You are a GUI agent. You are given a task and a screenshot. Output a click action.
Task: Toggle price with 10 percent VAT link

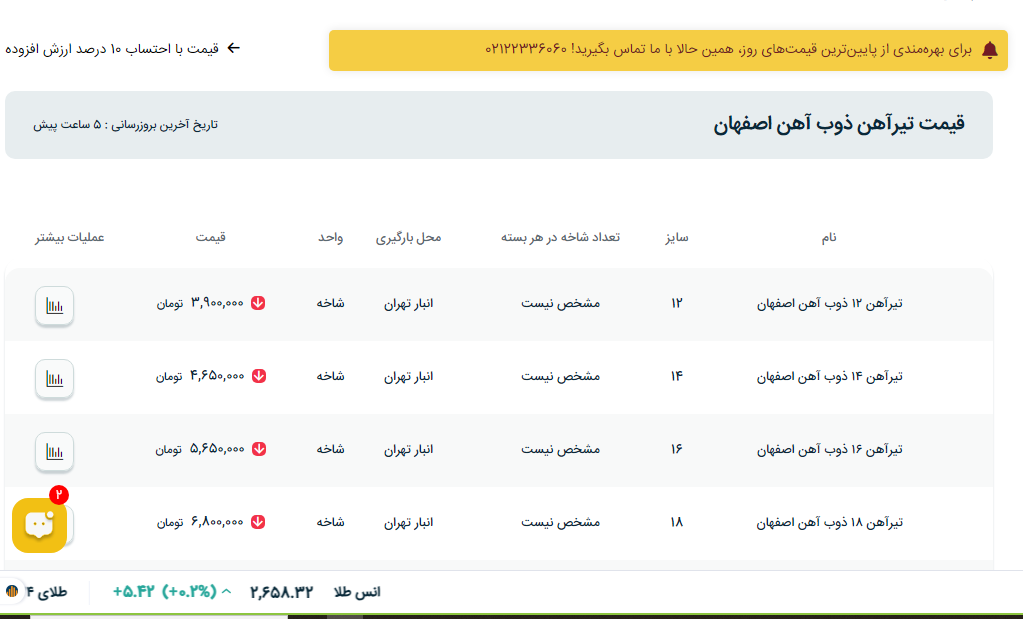click(x=122, y=48)
